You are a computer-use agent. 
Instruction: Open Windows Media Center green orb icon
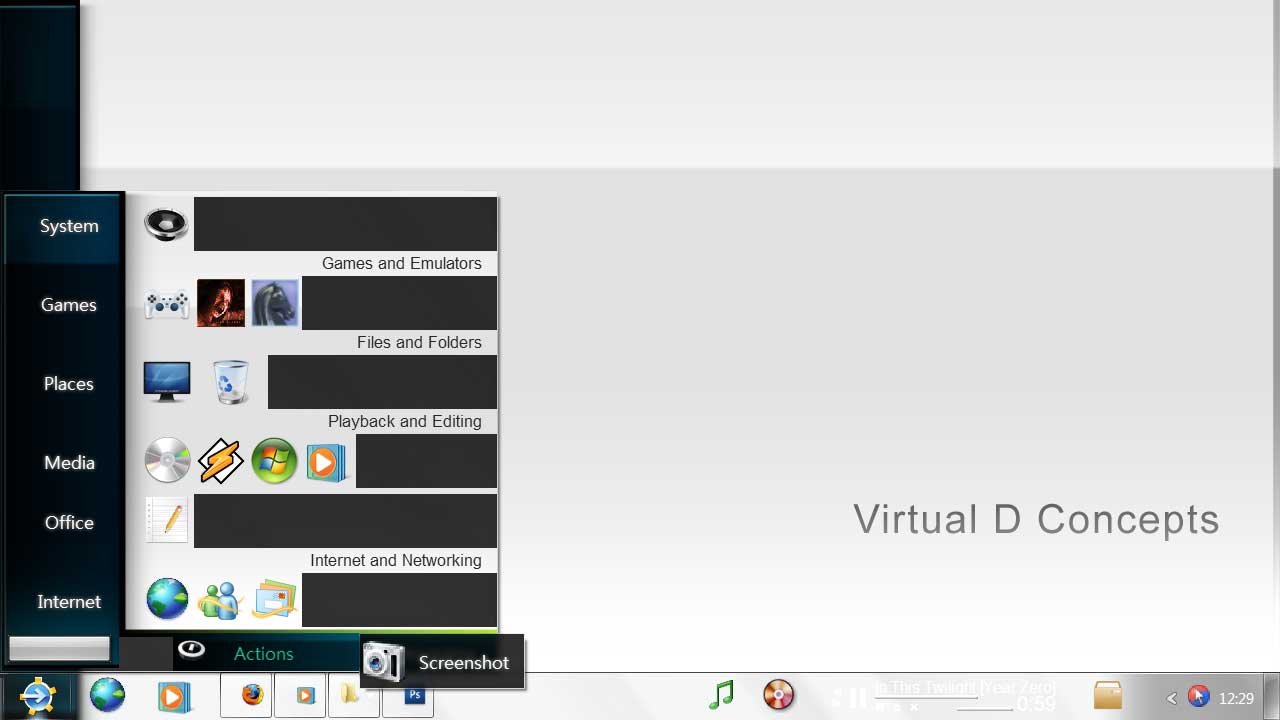(274, 461)
